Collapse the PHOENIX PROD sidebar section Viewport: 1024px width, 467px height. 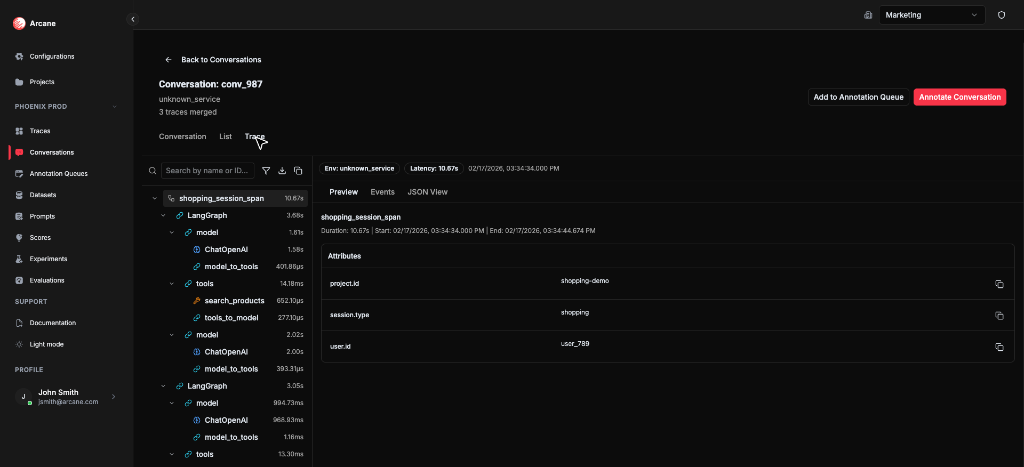click(x=115, y=106)
